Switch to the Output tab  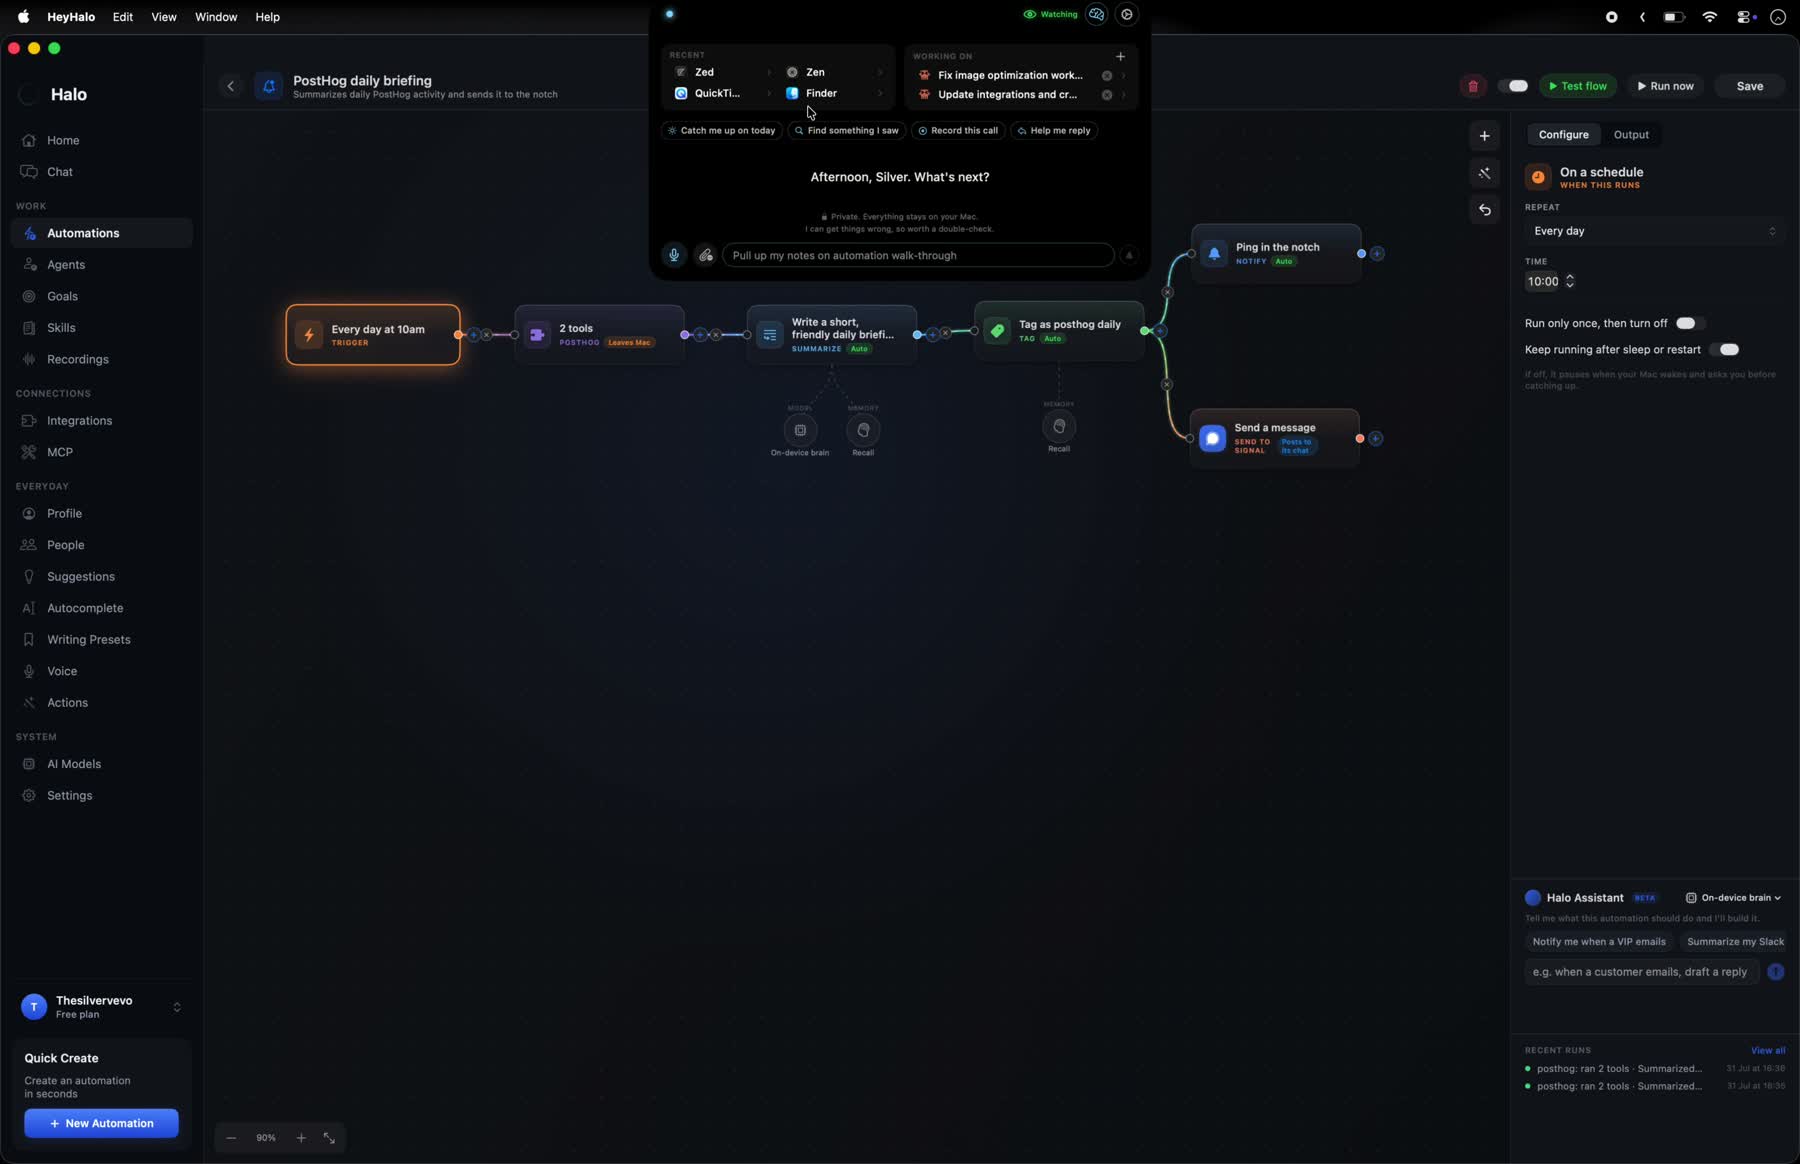tap(1631, 135)
